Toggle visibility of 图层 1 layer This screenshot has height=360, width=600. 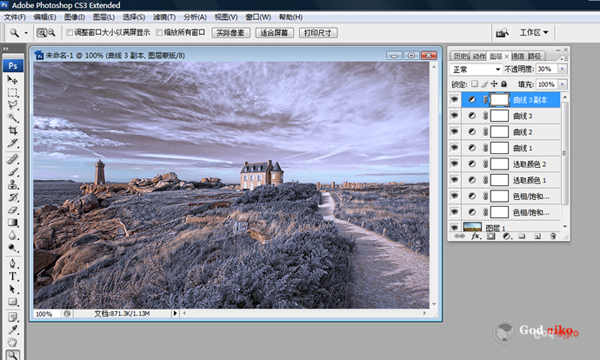point(454,227)
